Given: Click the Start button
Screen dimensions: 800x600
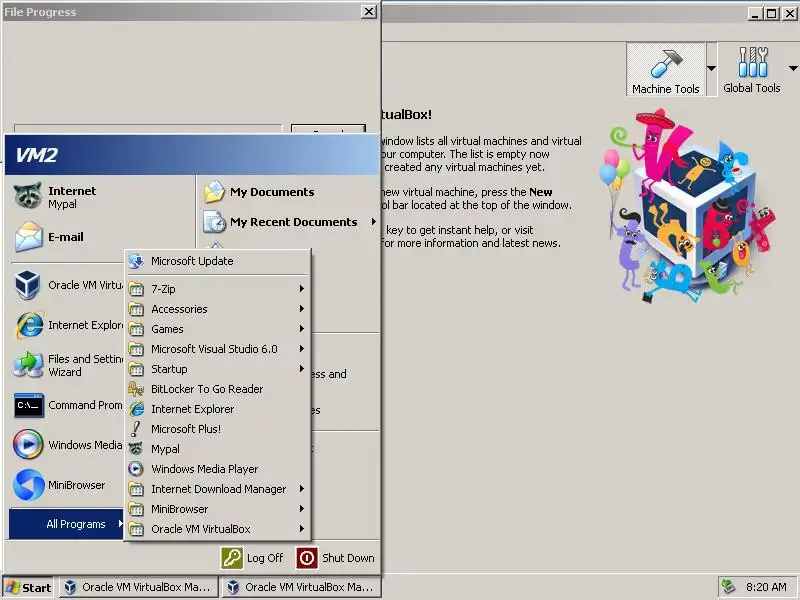Looking at the screenshot, I should (x=28, y=587).
